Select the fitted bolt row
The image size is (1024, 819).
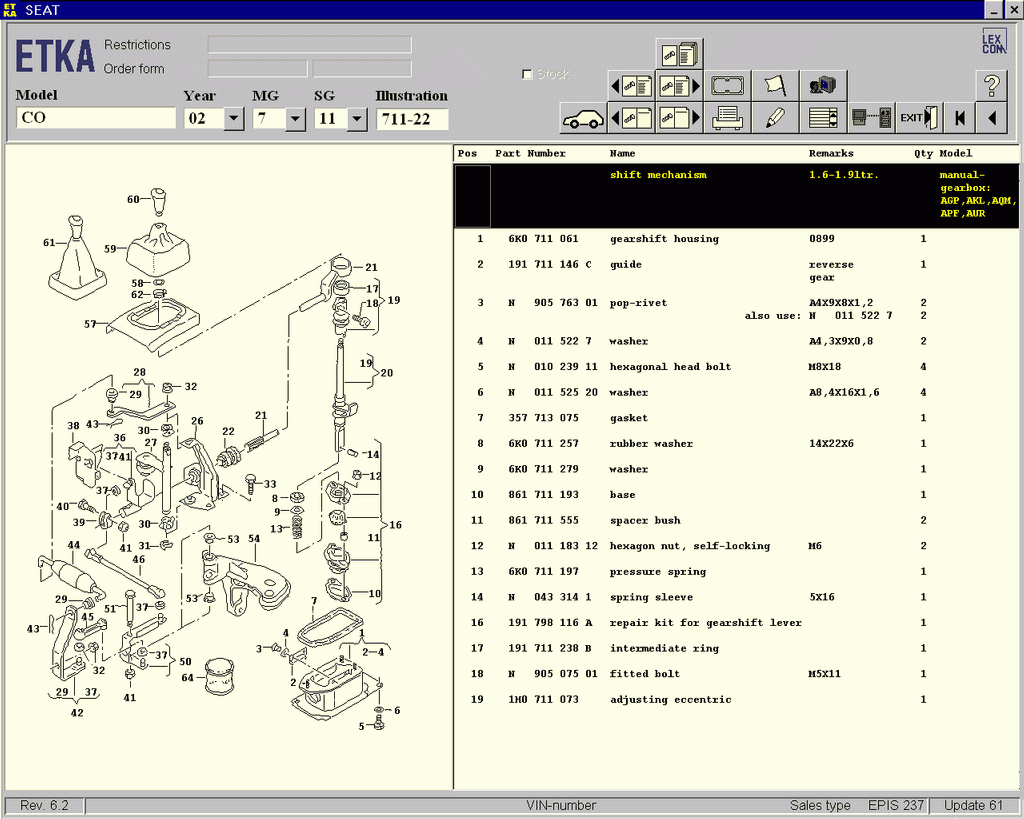736,674
